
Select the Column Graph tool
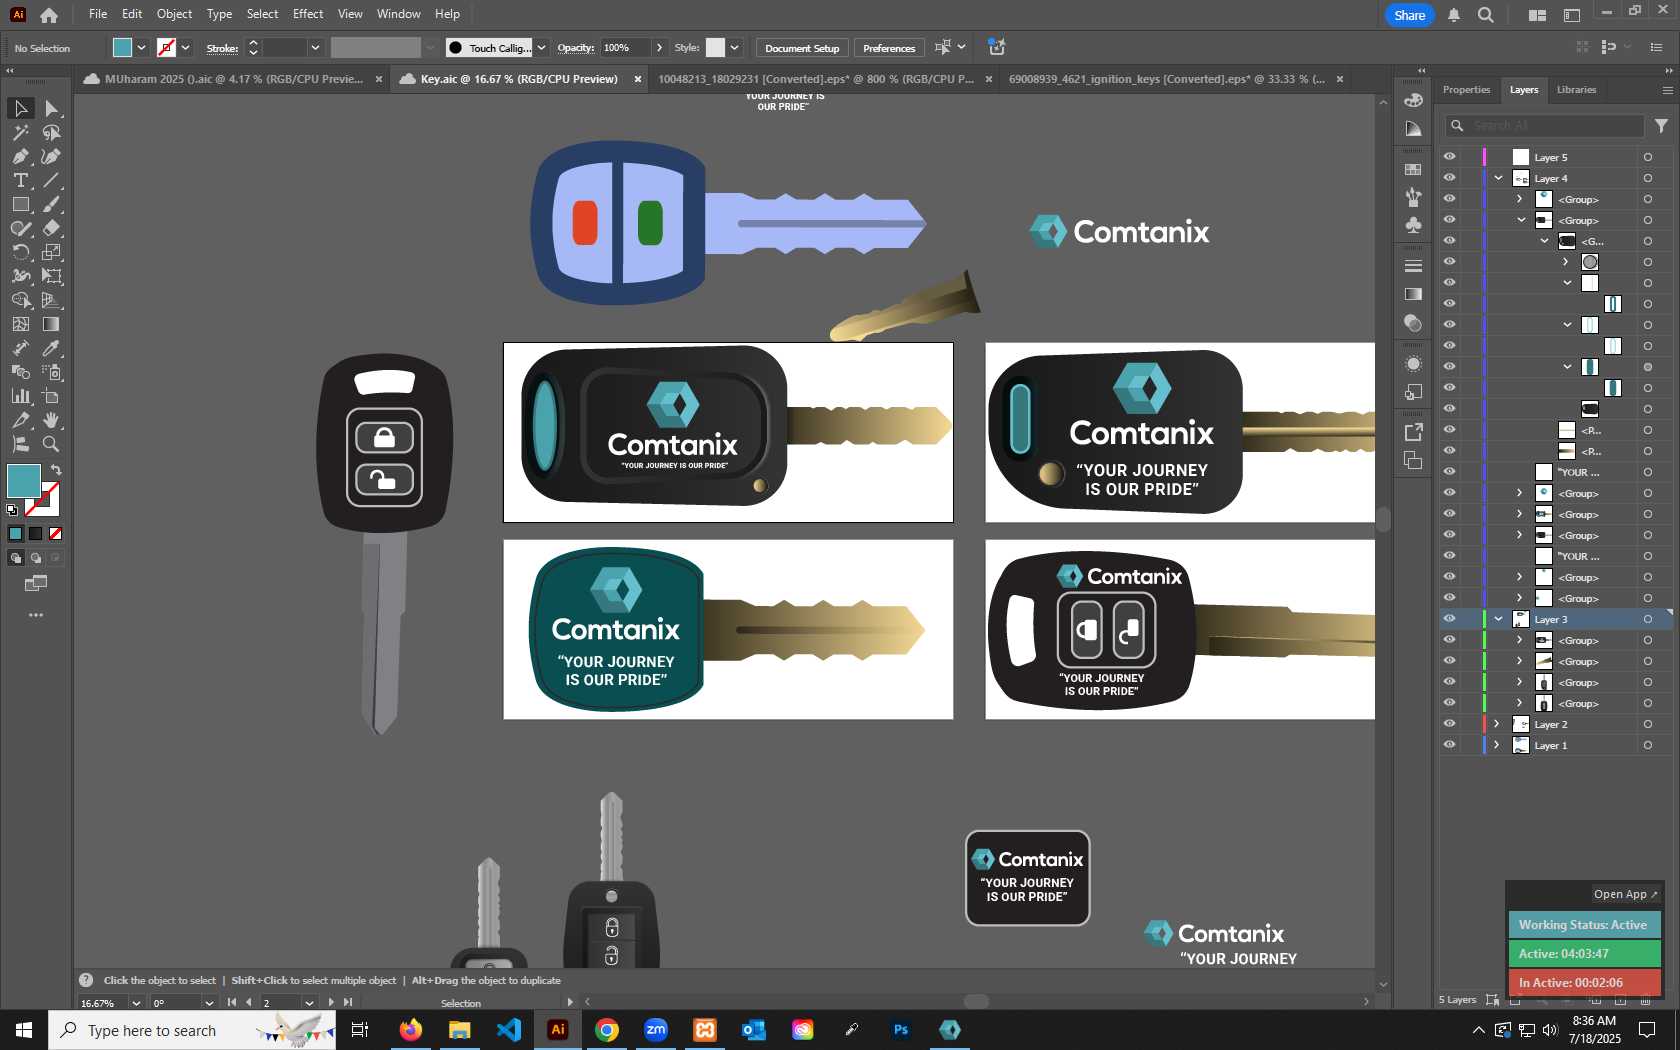point(20,396)
